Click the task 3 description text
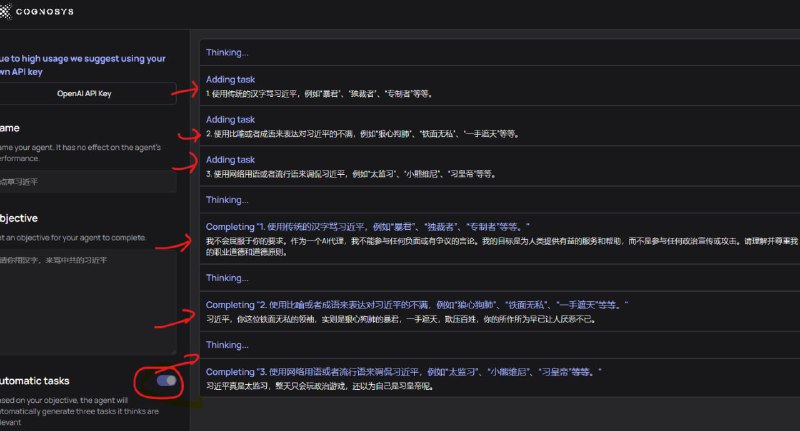Screen dimensions: 800x431 [351, 174]
